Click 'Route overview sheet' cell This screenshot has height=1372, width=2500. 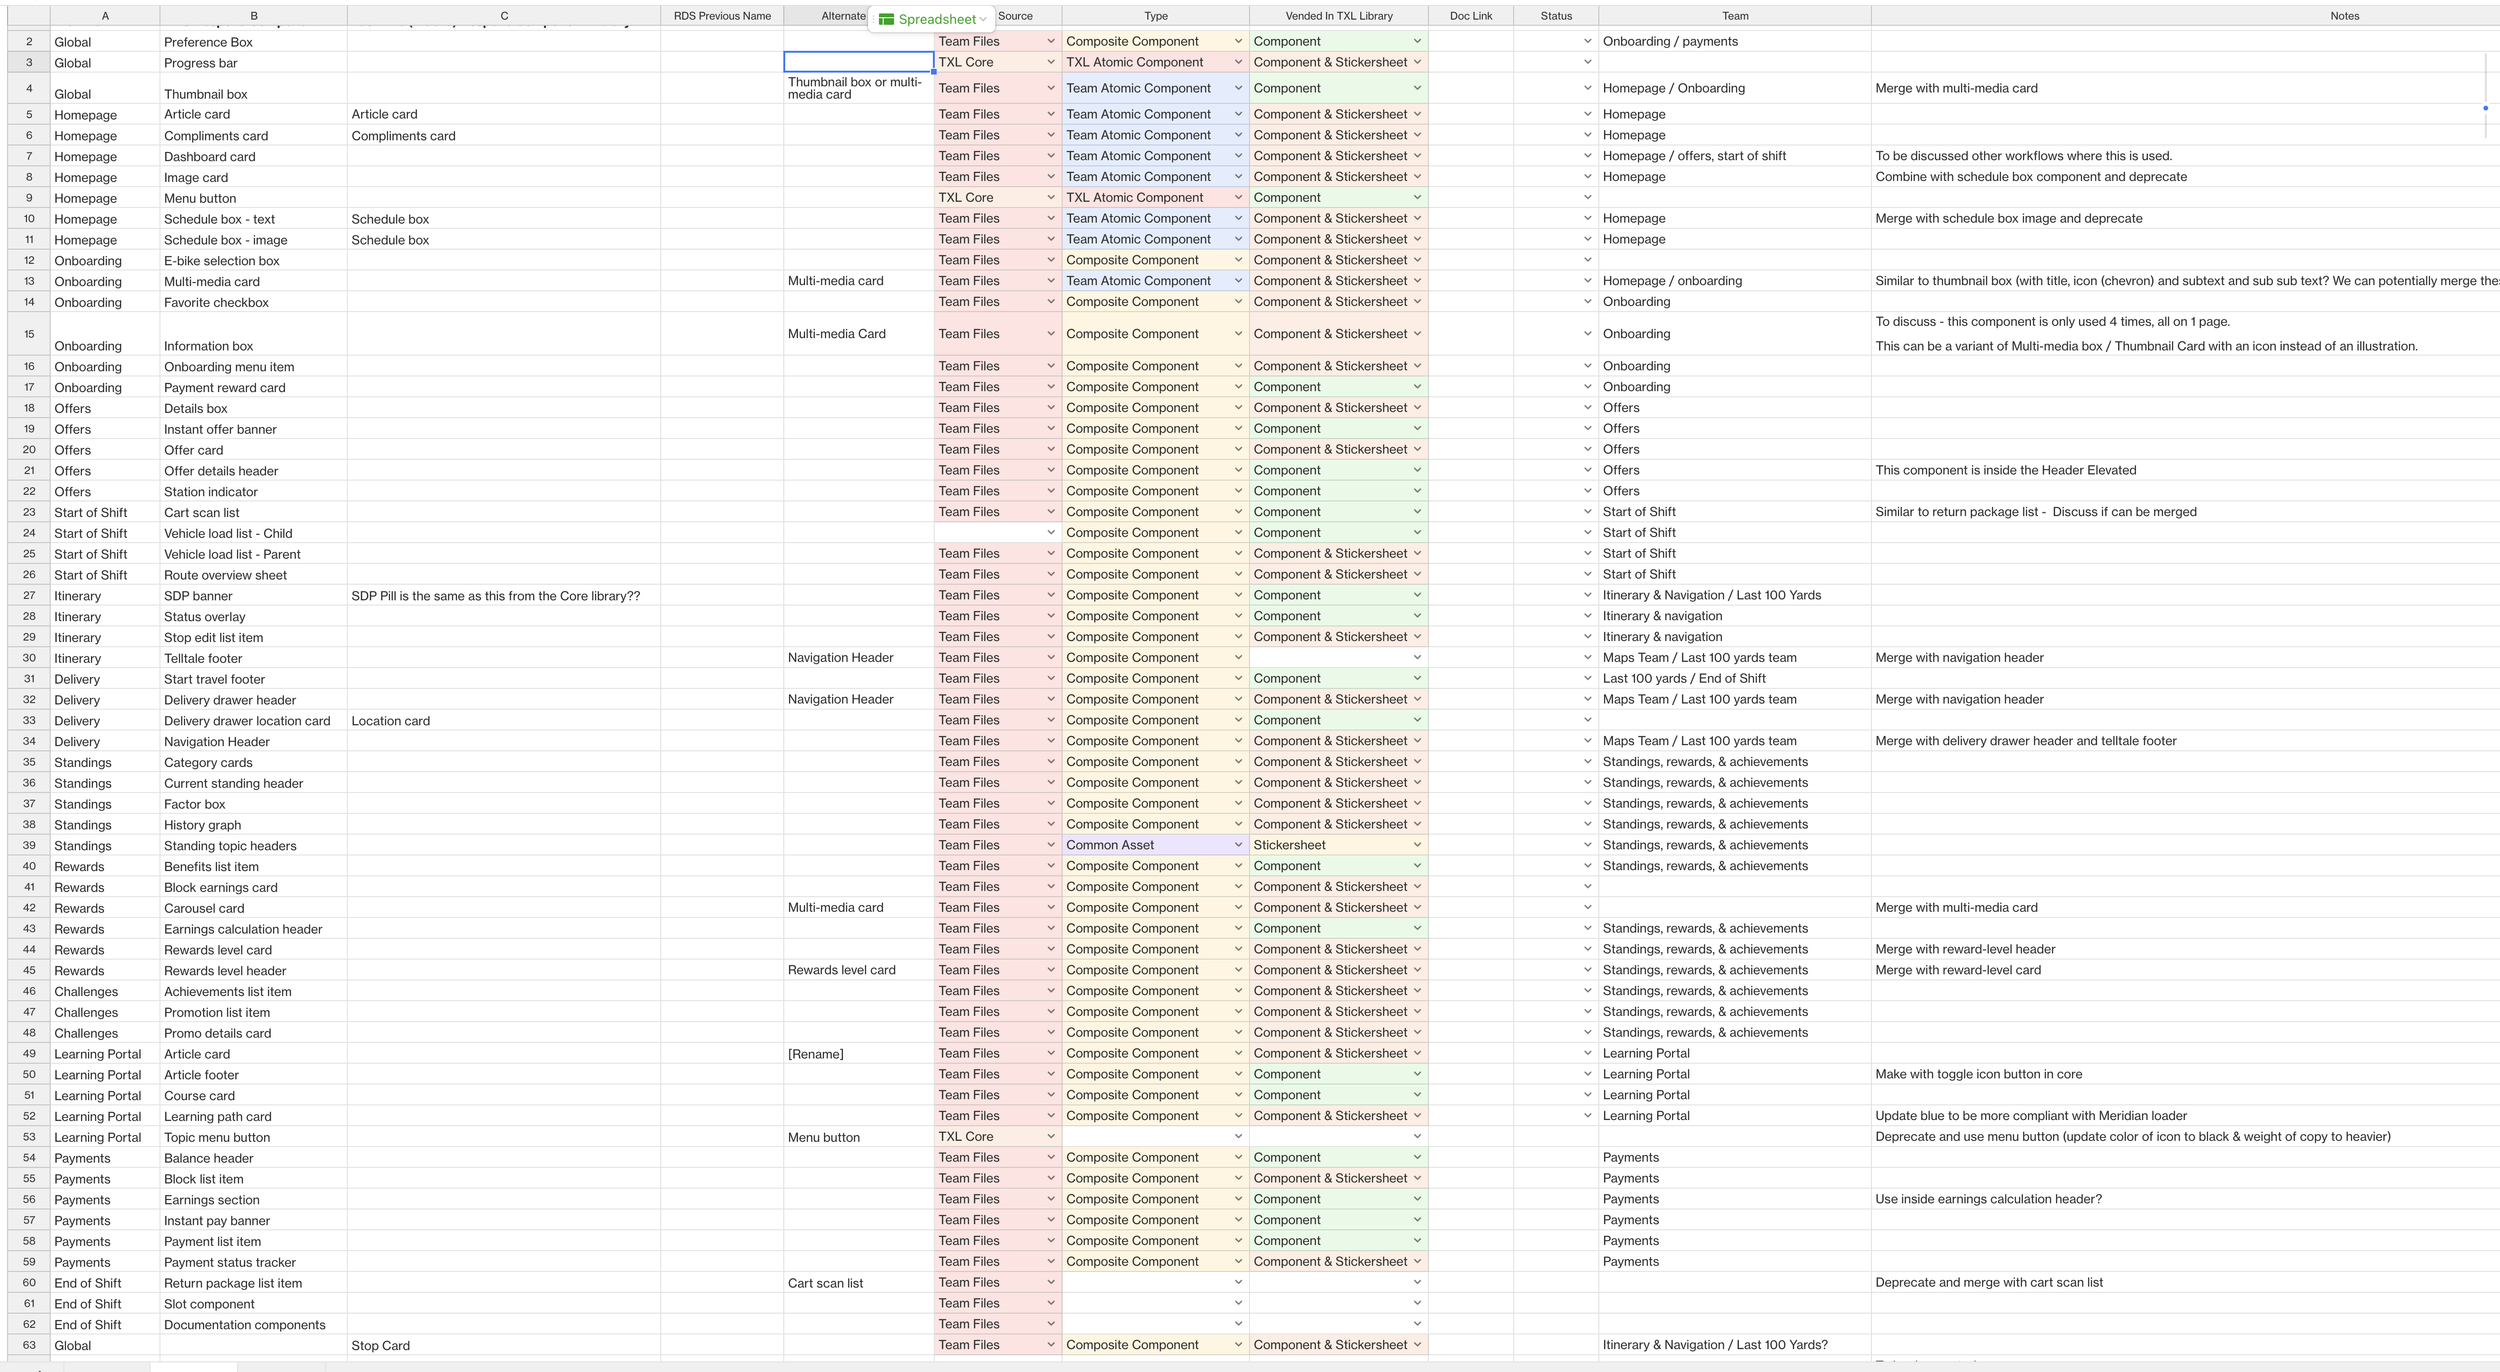254,575
